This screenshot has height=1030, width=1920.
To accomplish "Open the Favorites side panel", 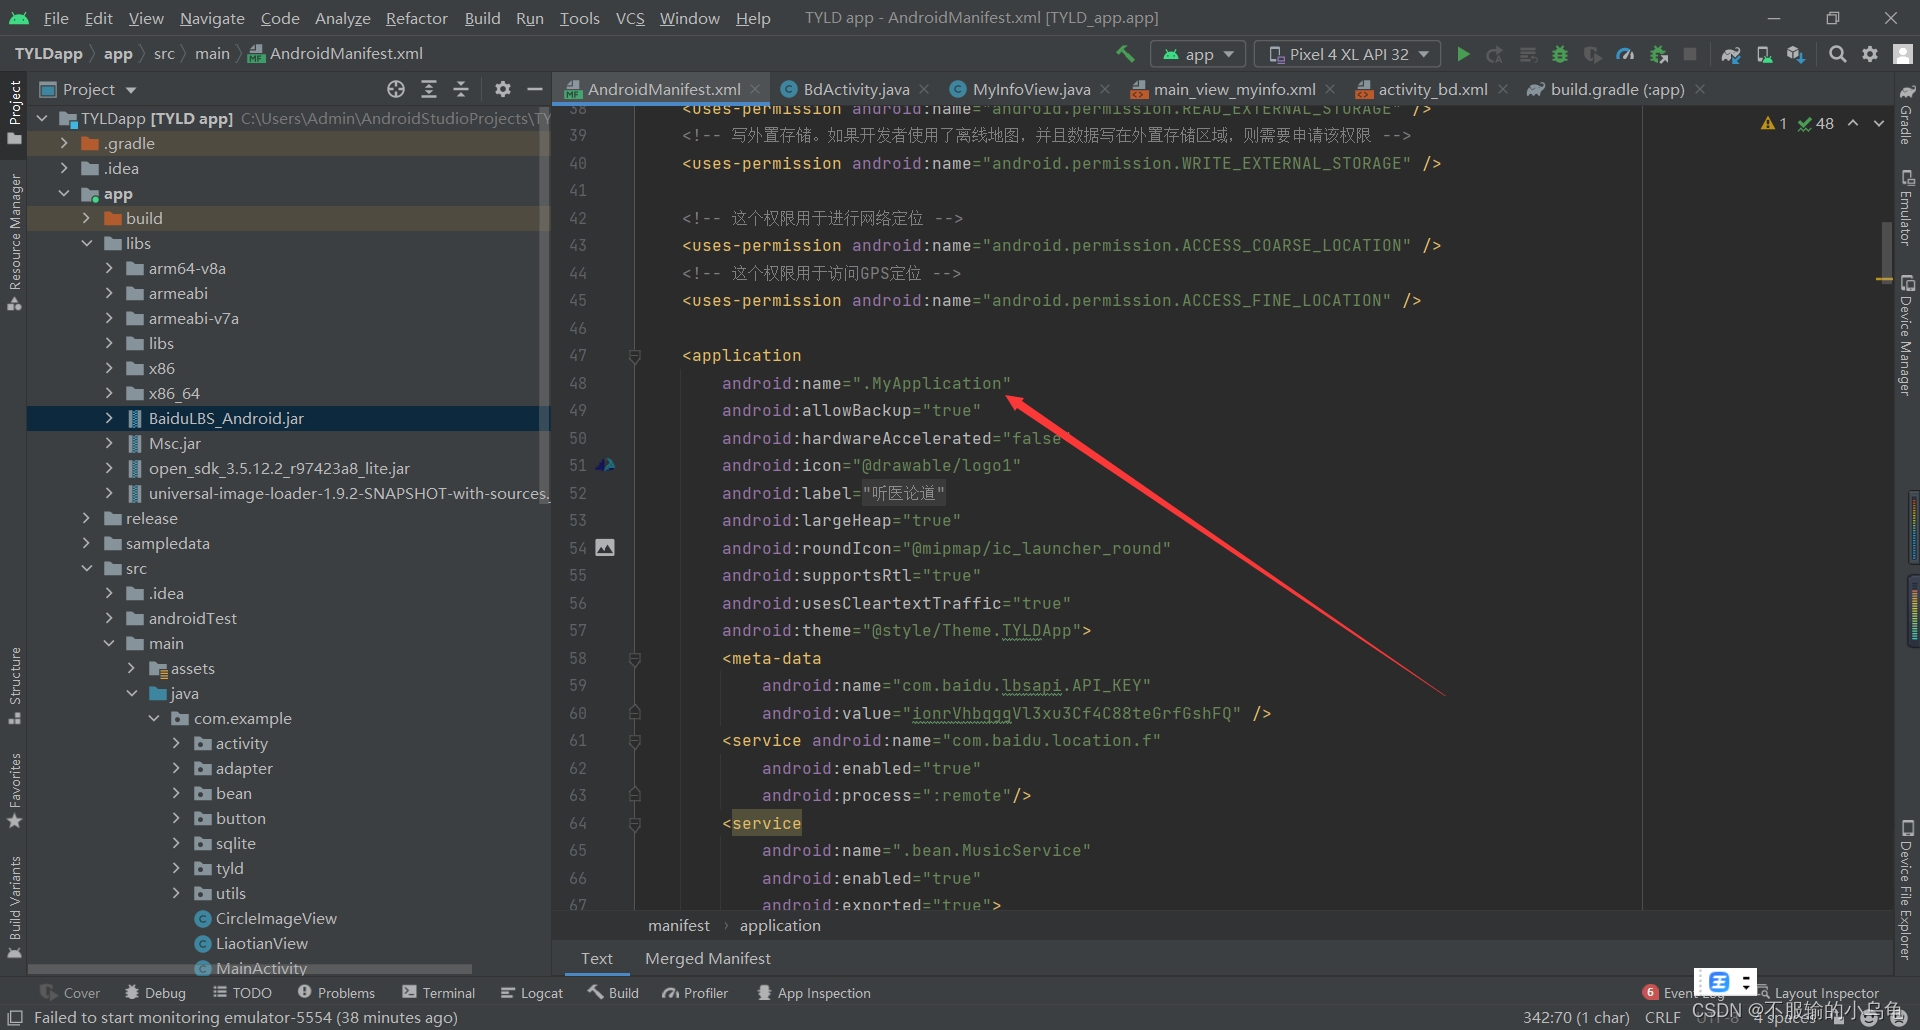I will click(14, 790).
